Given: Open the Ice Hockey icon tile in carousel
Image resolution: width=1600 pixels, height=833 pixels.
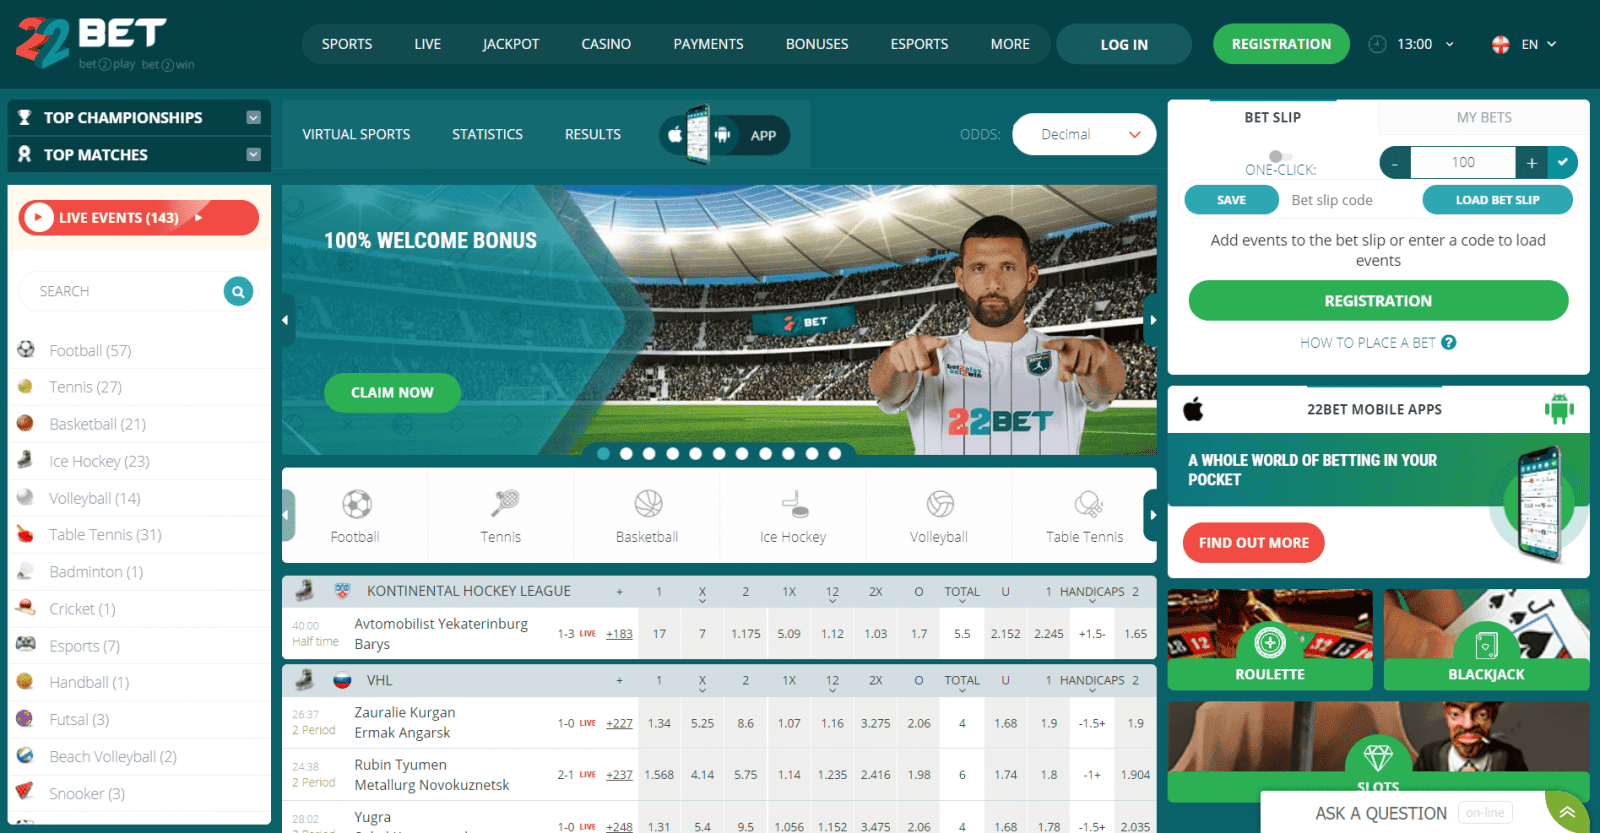Looking at the screenshot, I should pos(793,516).
